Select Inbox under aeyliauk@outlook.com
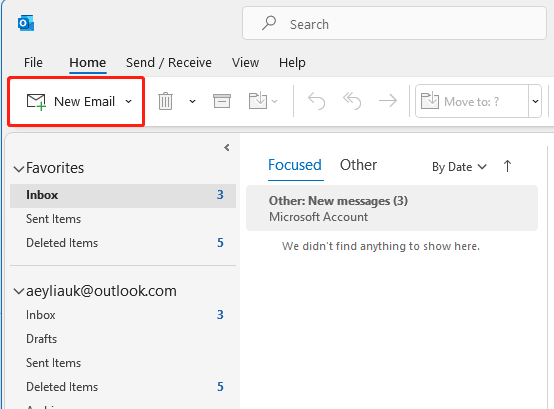 pos(123,315)
